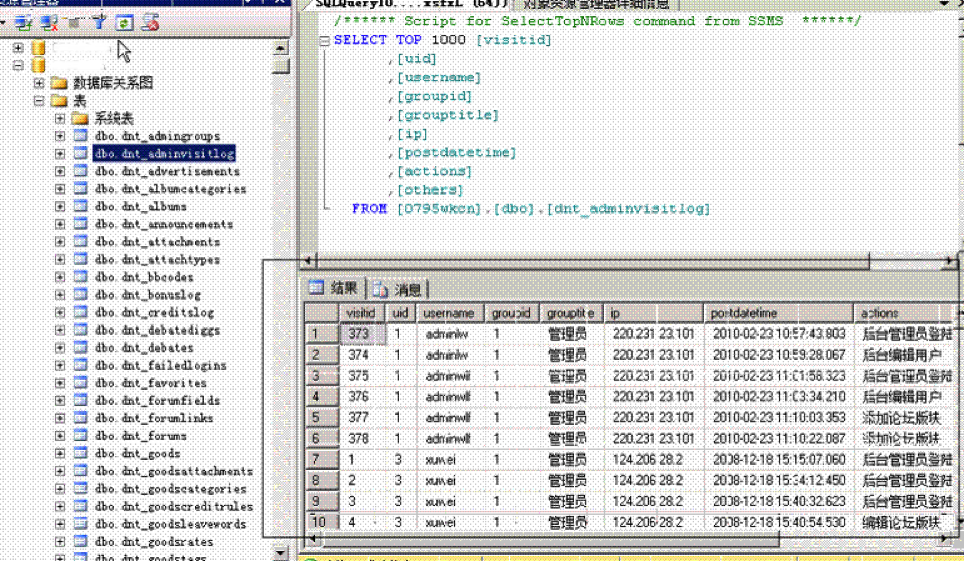Expand the dbo.dnt_forums table node
The width and height of the screenshot is (964, 561).
point(60,437)
